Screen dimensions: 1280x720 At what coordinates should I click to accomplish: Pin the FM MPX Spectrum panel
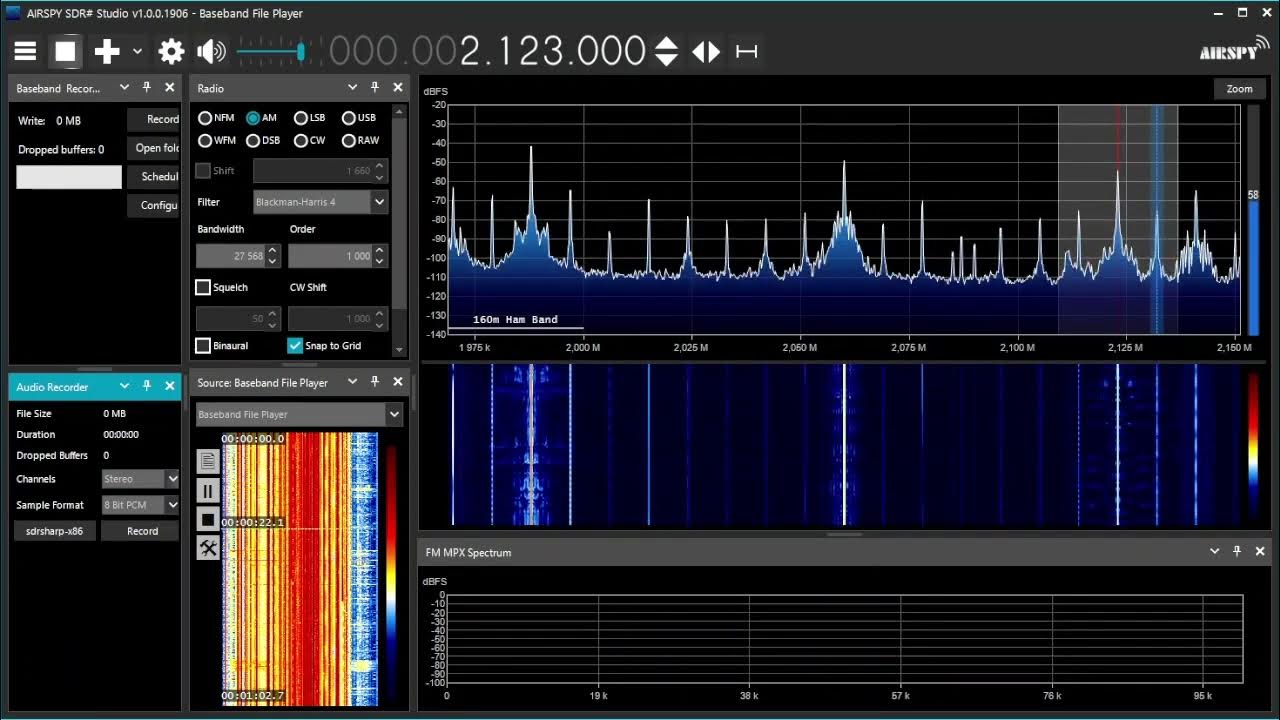click(1237, 551)
